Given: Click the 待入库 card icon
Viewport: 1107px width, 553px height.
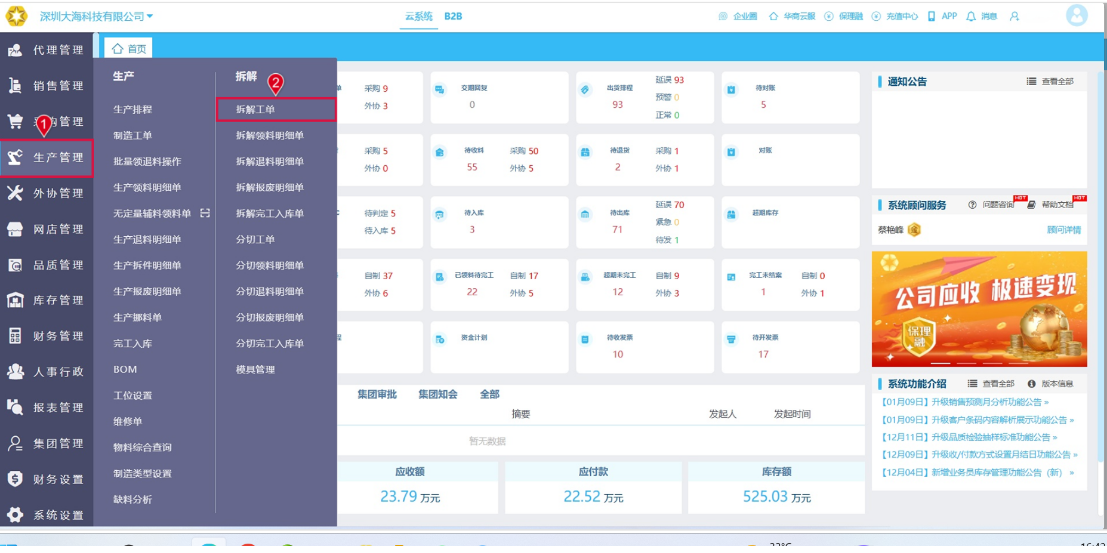Looking at the screenshot, I should 440,214.
